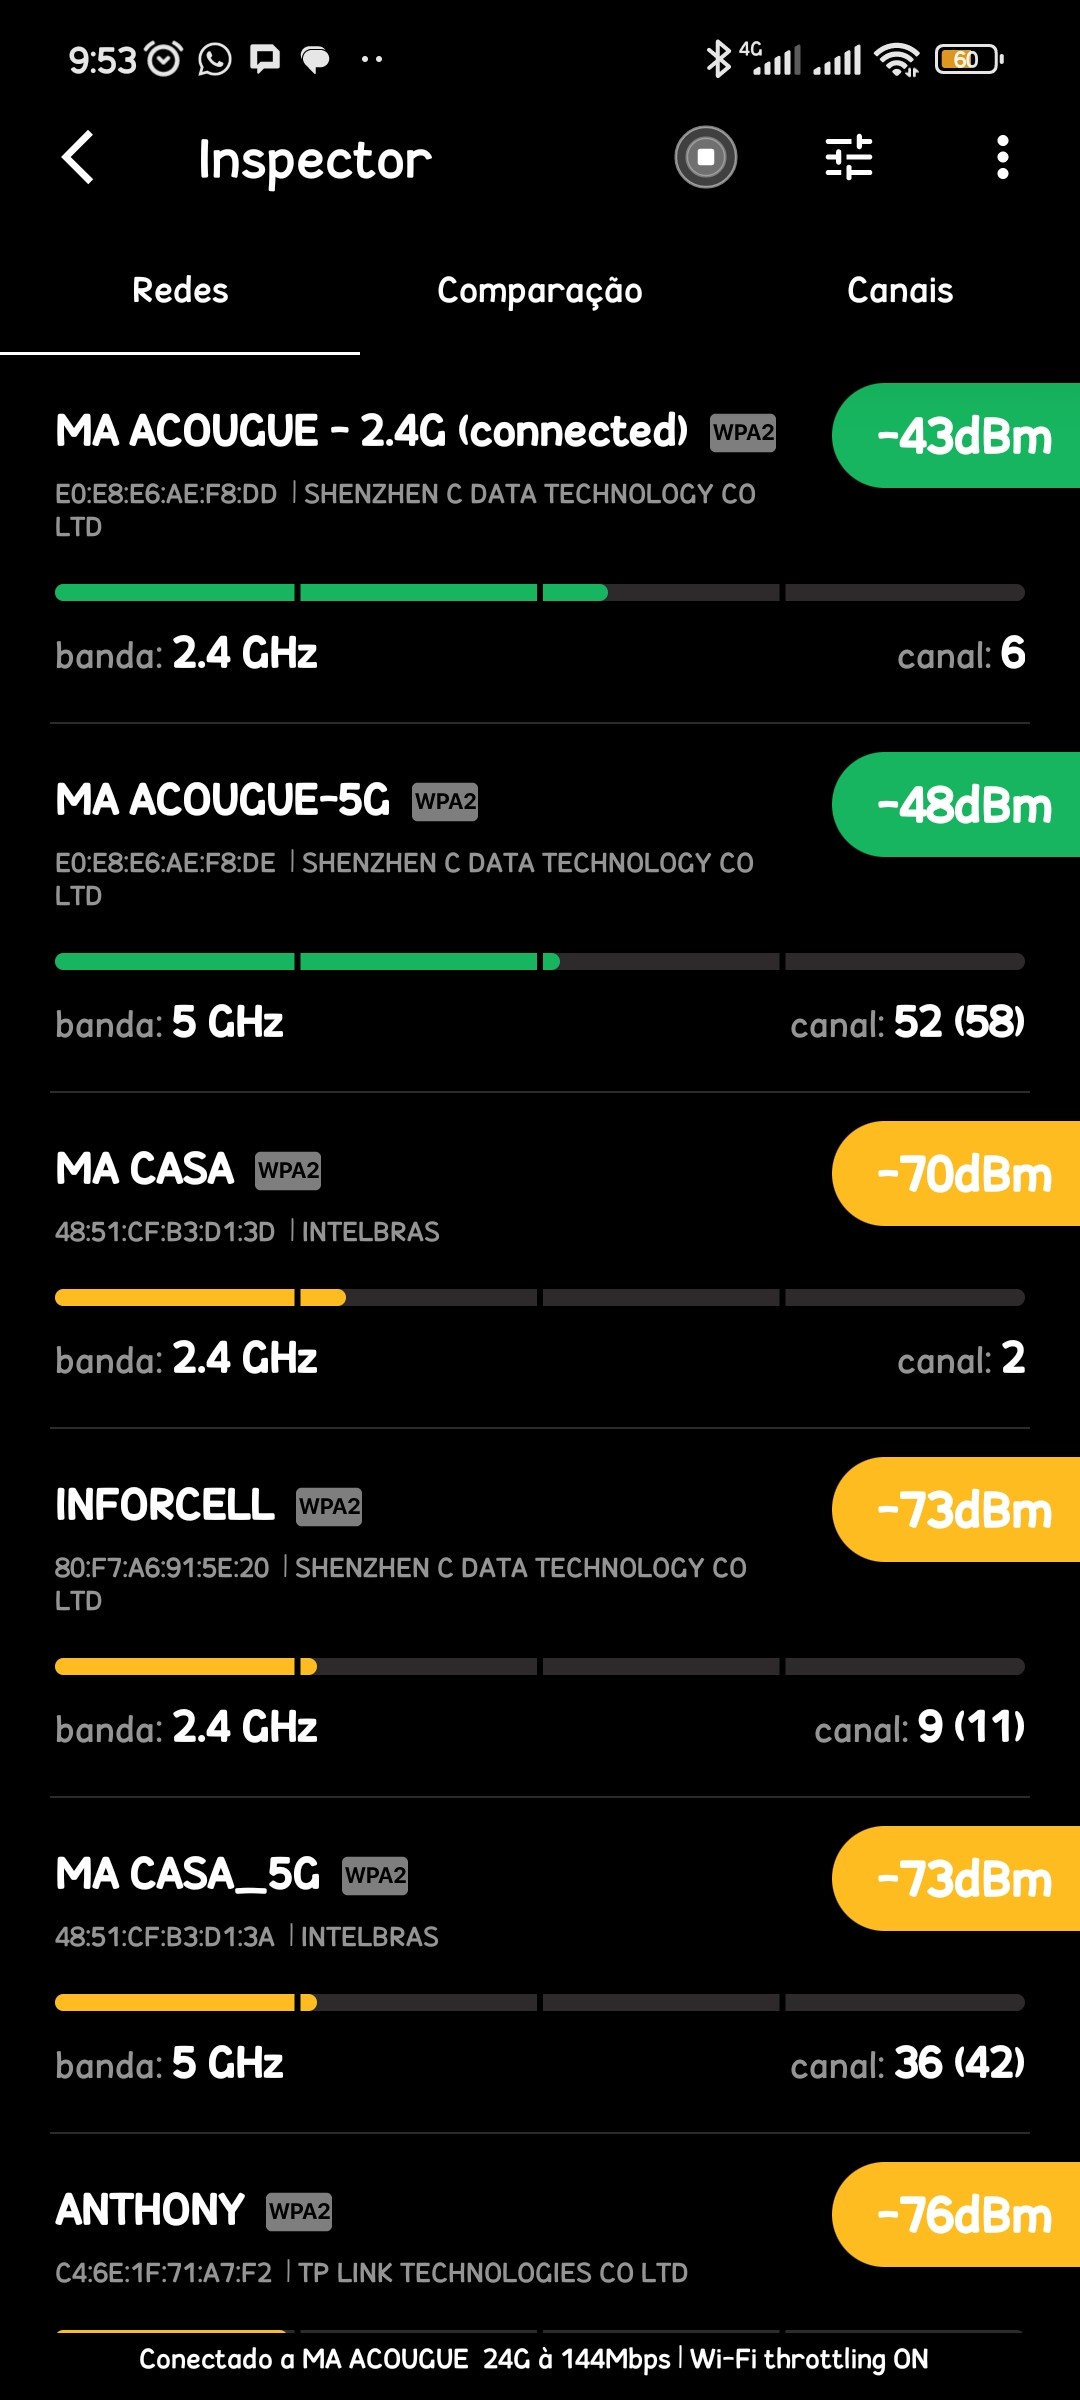This screenshot has height=2400, width=1080.
Task: Tap the WPA2 badge beside INFORCELL
Action: pos(329,1506)
